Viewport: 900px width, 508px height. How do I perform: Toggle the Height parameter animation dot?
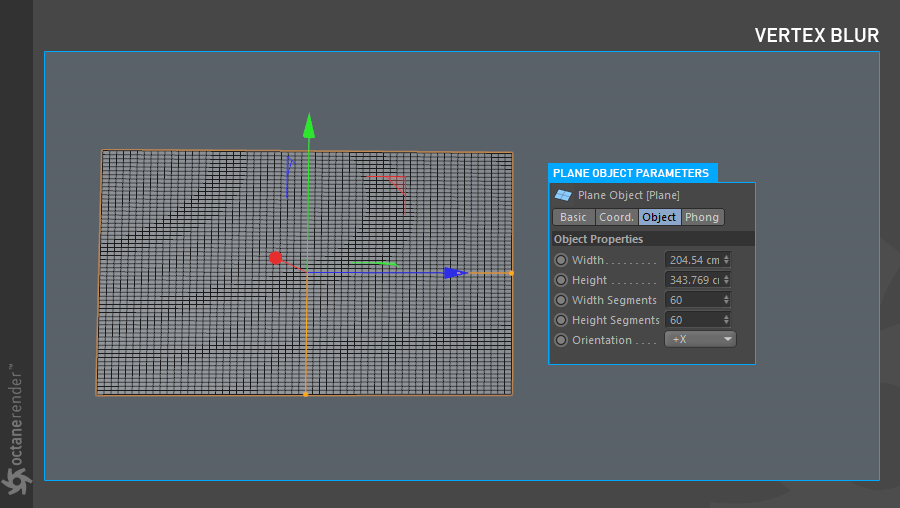click(x=561, y=280)
